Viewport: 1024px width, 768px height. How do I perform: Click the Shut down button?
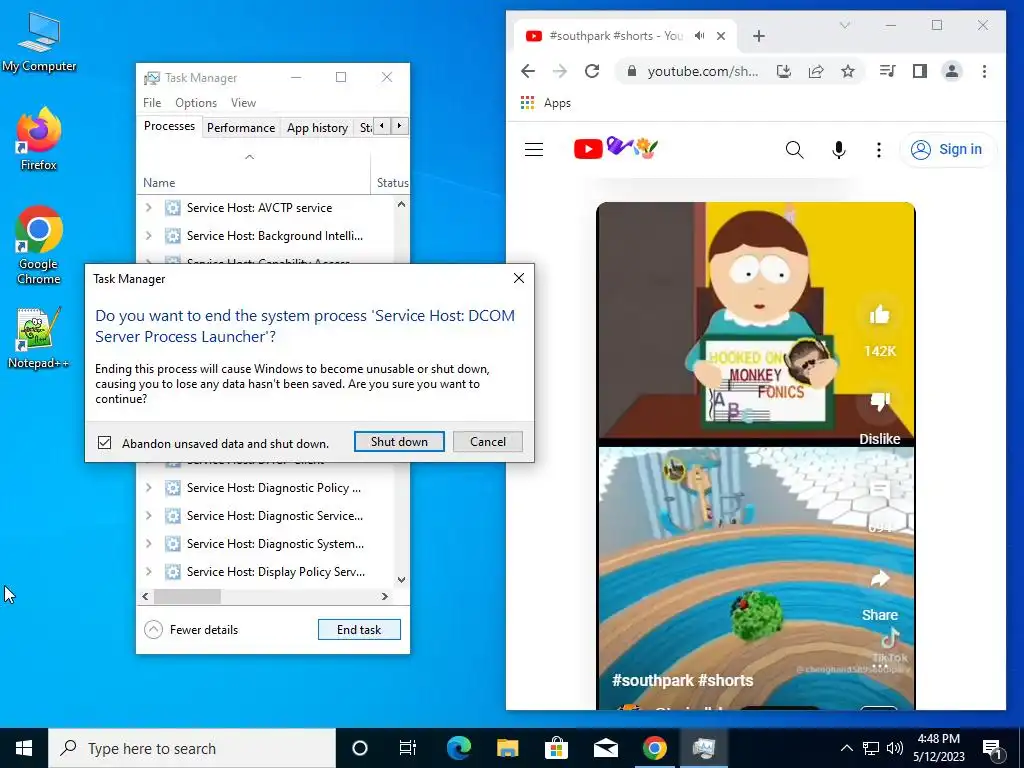(399, 441)
